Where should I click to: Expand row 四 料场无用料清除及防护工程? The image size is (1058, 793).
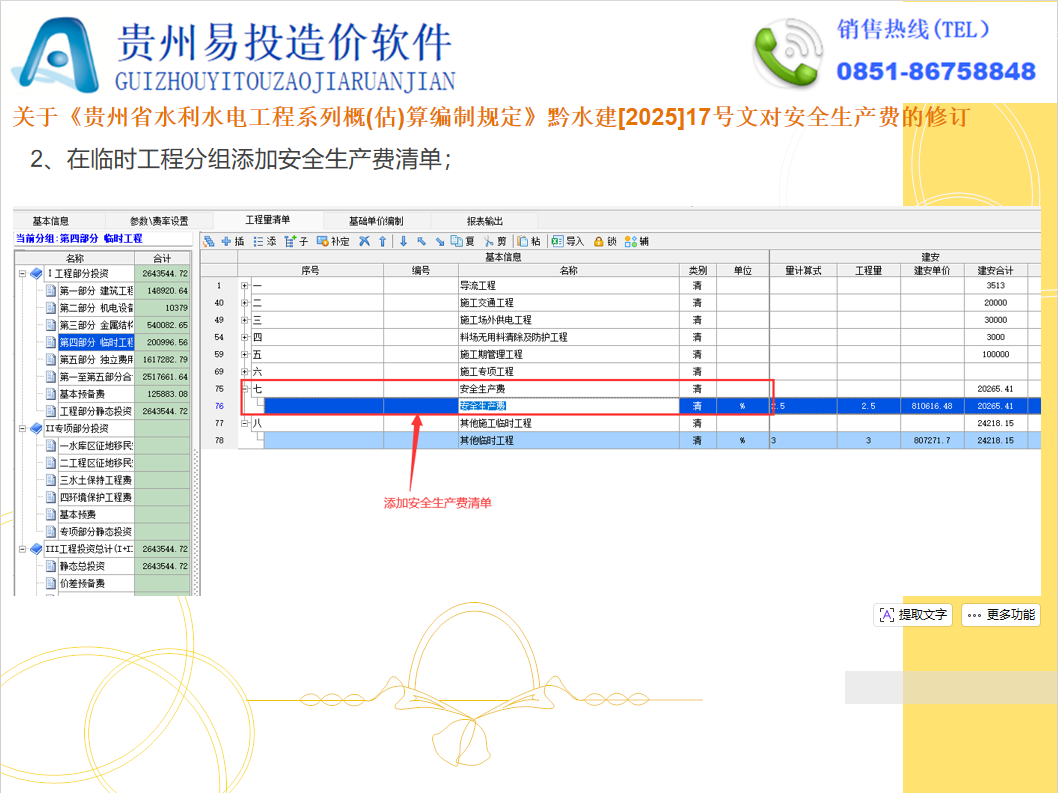pos(245,337)
